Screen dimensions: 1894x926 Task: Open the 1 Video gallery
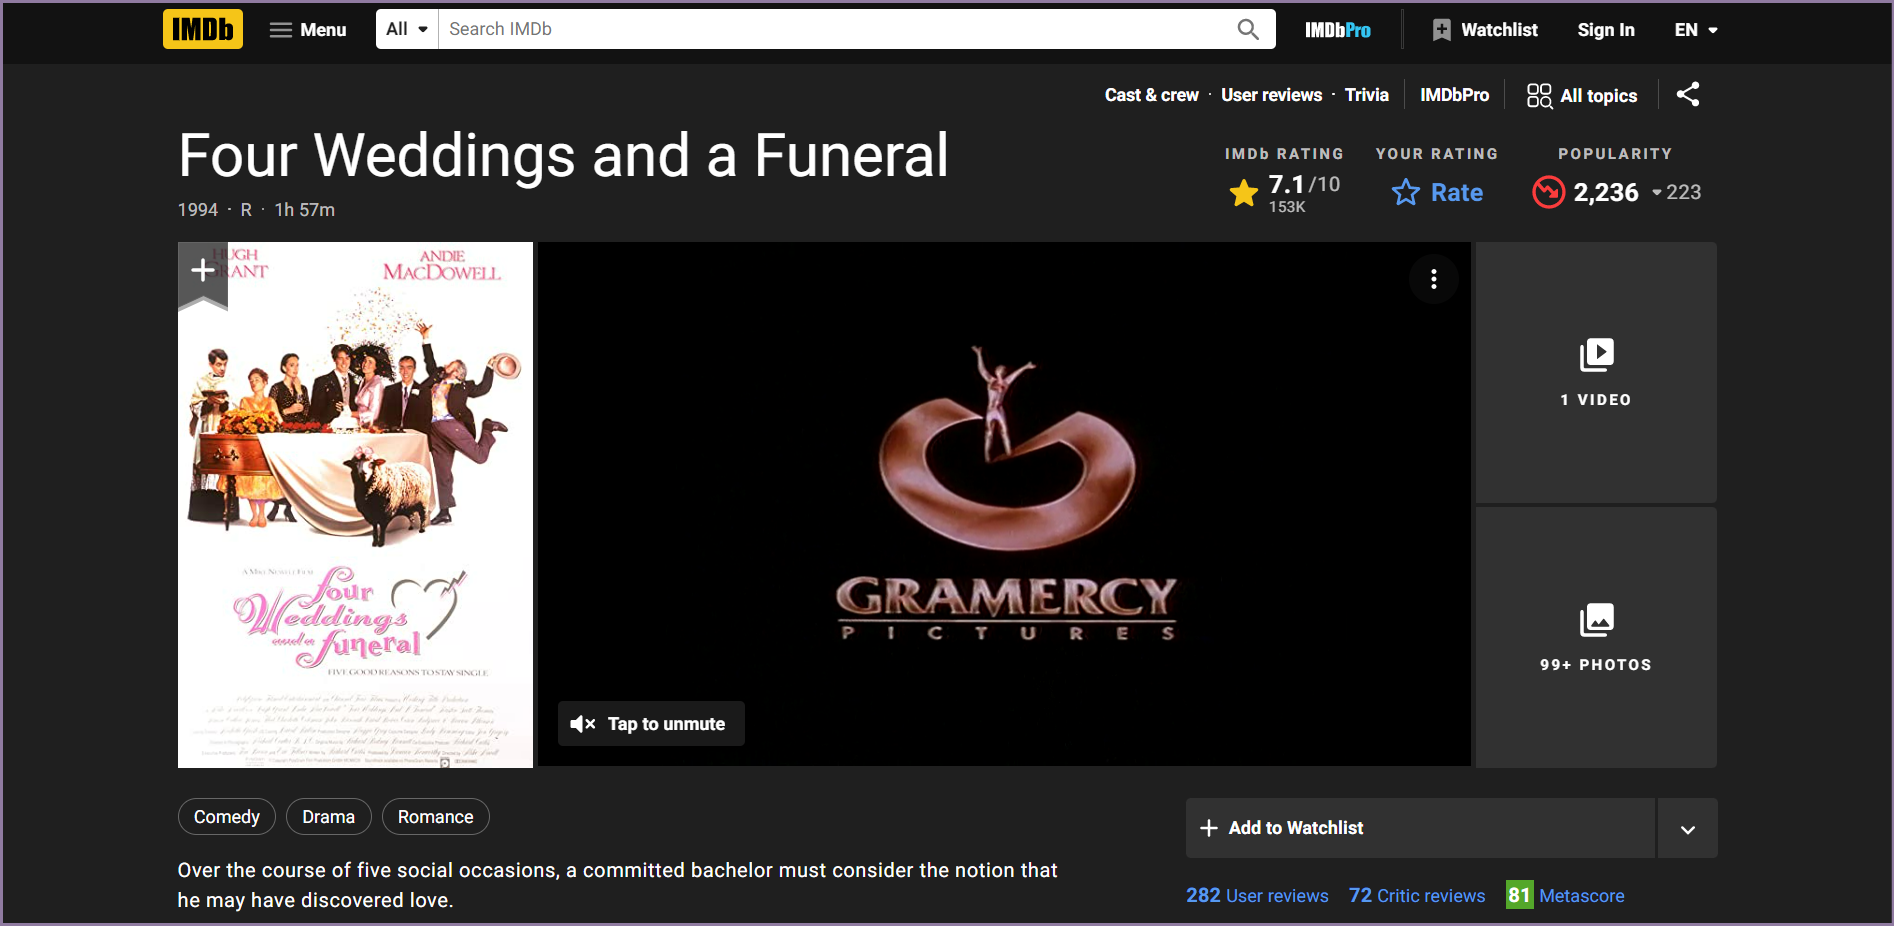click(1596, 372)
